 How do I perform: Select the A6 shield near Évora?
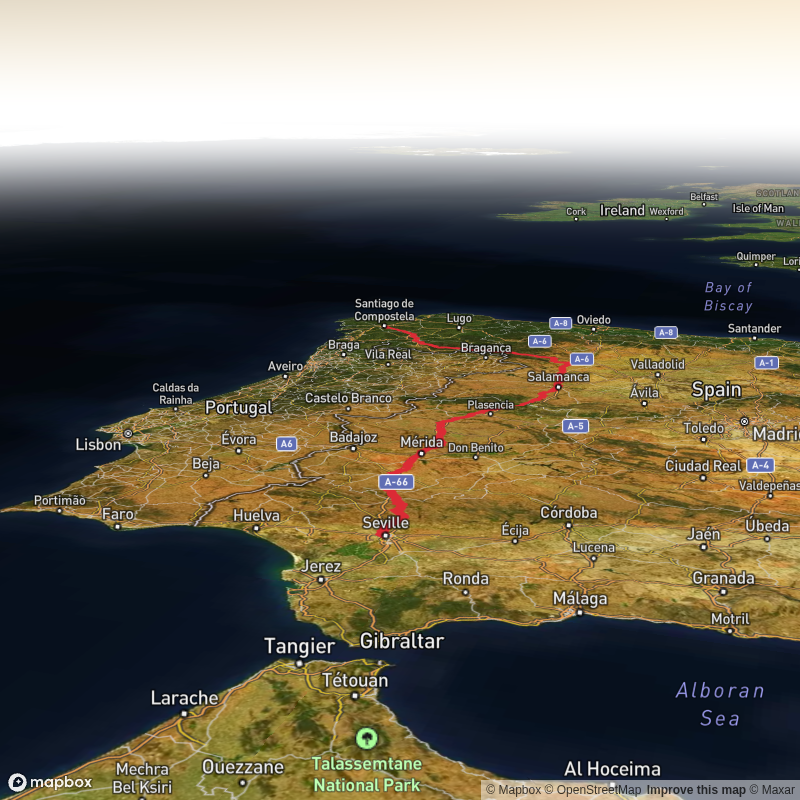point(287,443)
